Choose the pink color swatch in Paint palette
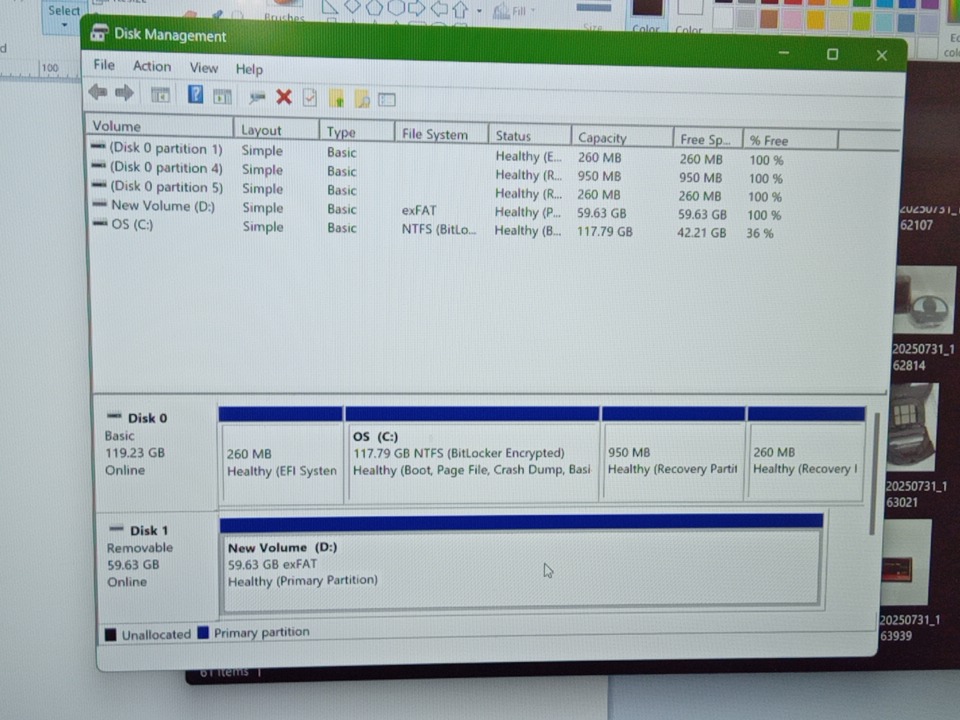Screen dimensions: 960x720 [792, 20]
